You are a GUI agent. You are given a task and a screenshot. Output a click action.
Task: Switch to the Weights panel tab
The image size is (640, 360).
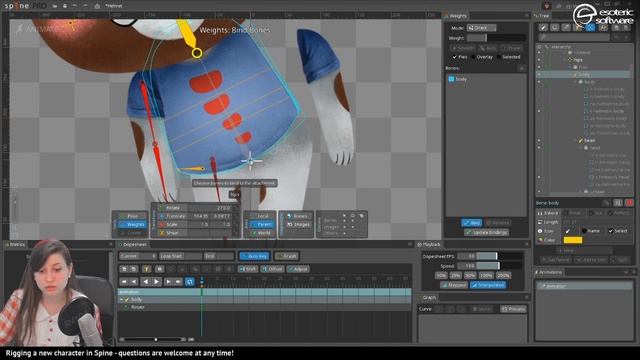pos(456,16)
